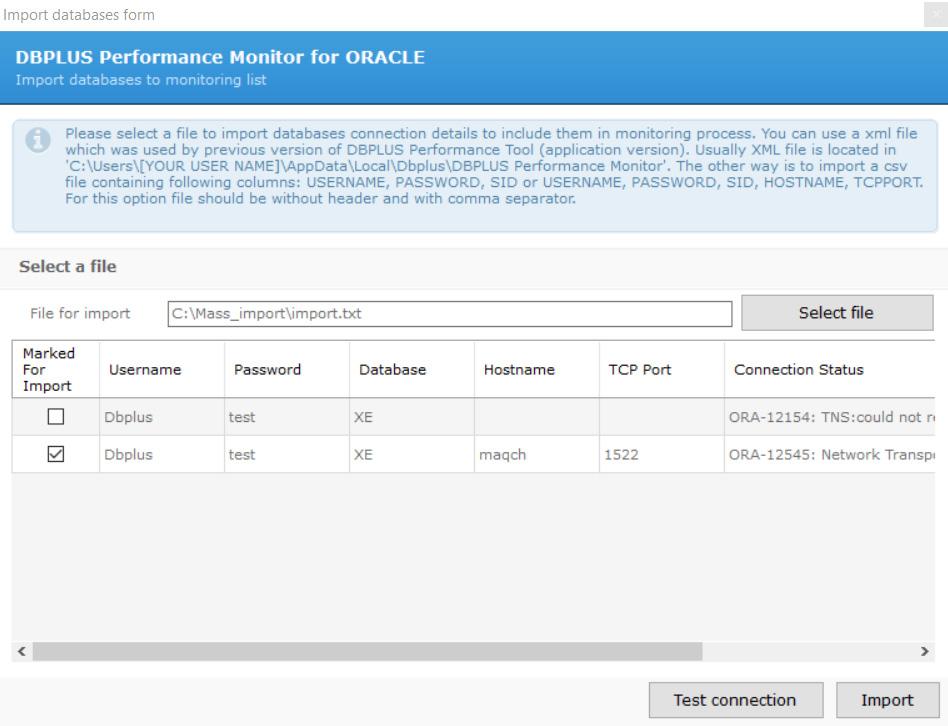Click the Database column header

[412, 369]
